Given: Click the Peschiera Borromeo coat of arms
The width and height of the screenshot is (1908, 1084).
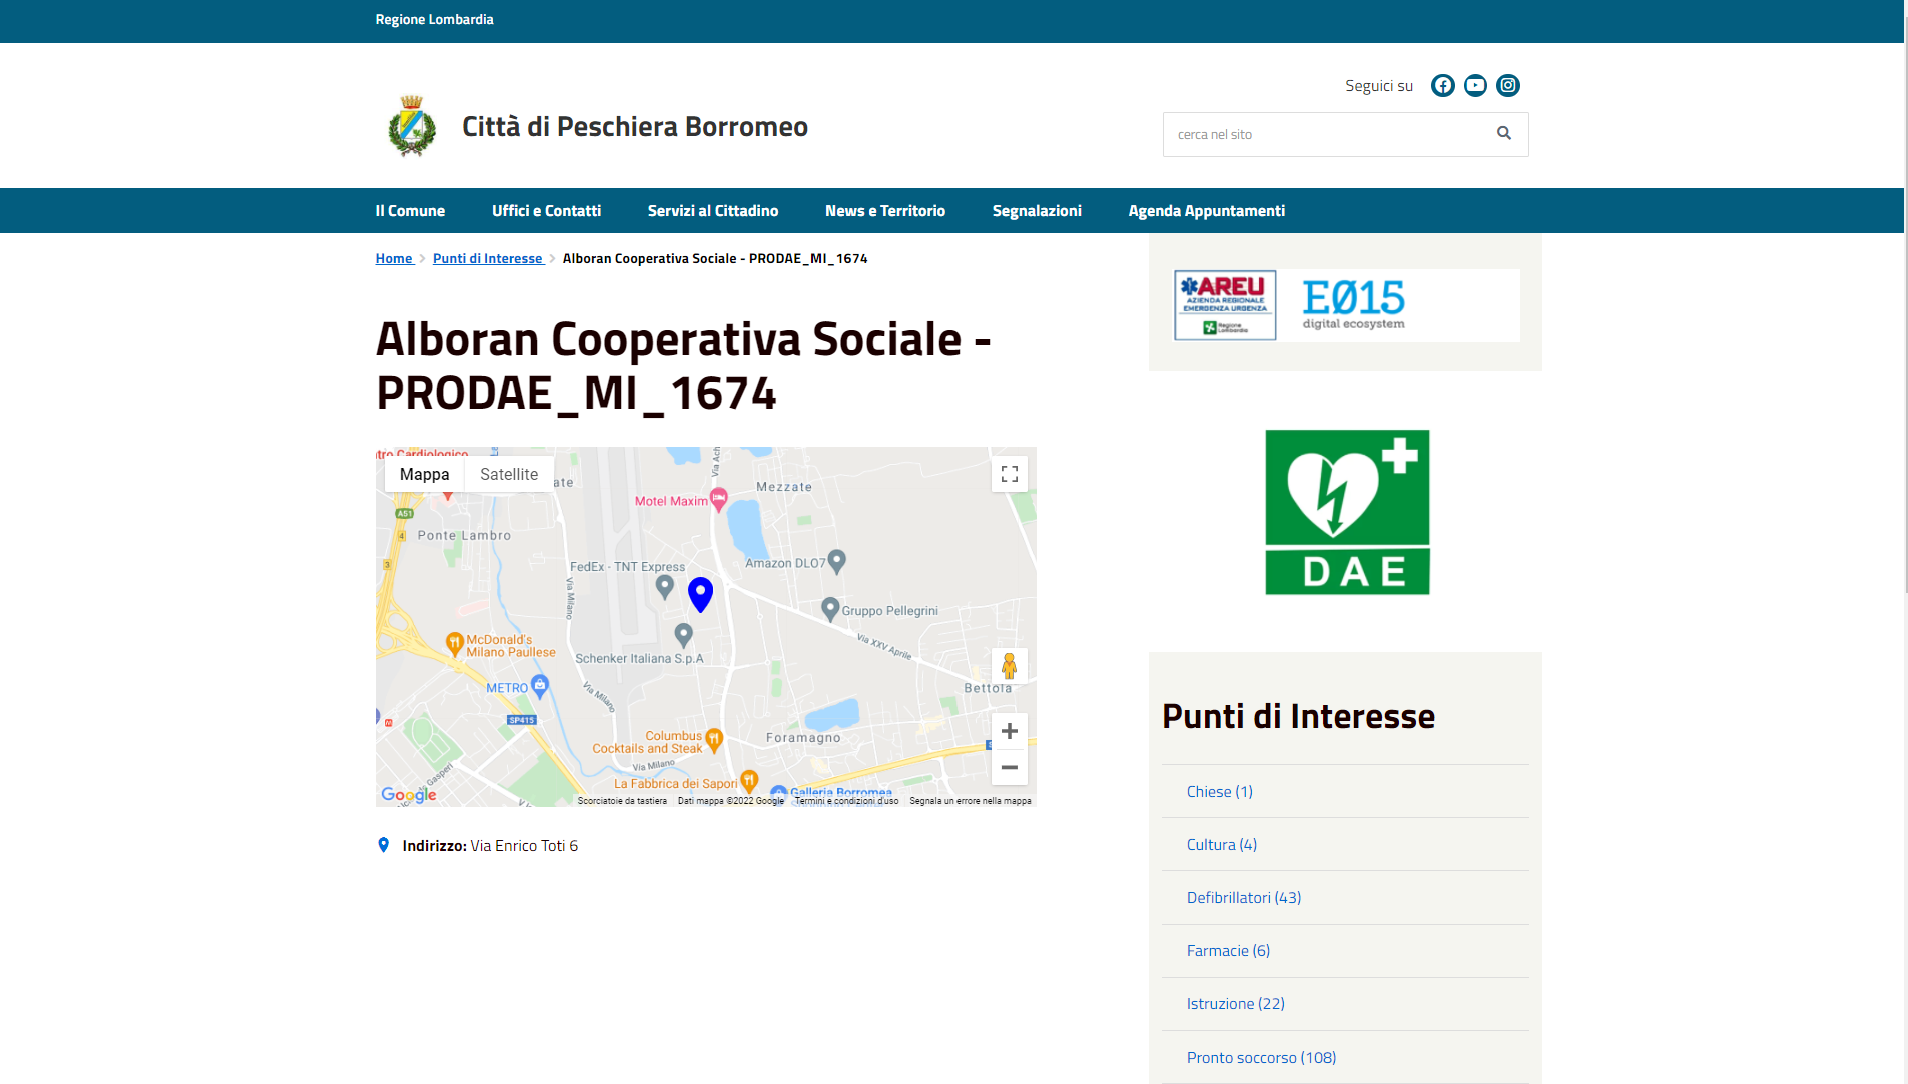Looking at the screenshot, I should click(x=411, y=127).
